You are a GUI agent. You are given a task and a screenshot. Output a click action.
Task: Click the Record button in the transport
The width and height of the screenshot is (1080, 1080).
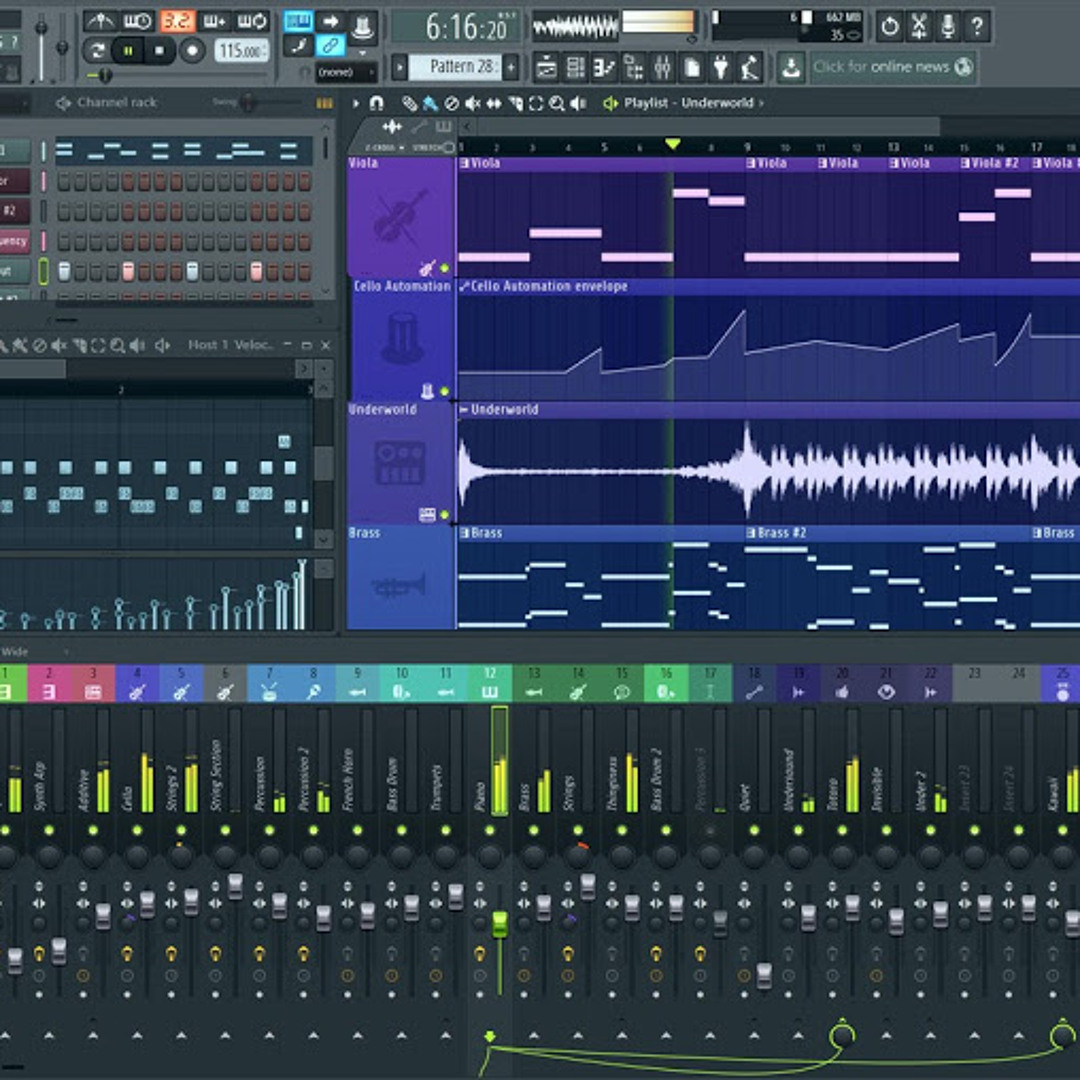pyautogui.click(x=192, y=50)
